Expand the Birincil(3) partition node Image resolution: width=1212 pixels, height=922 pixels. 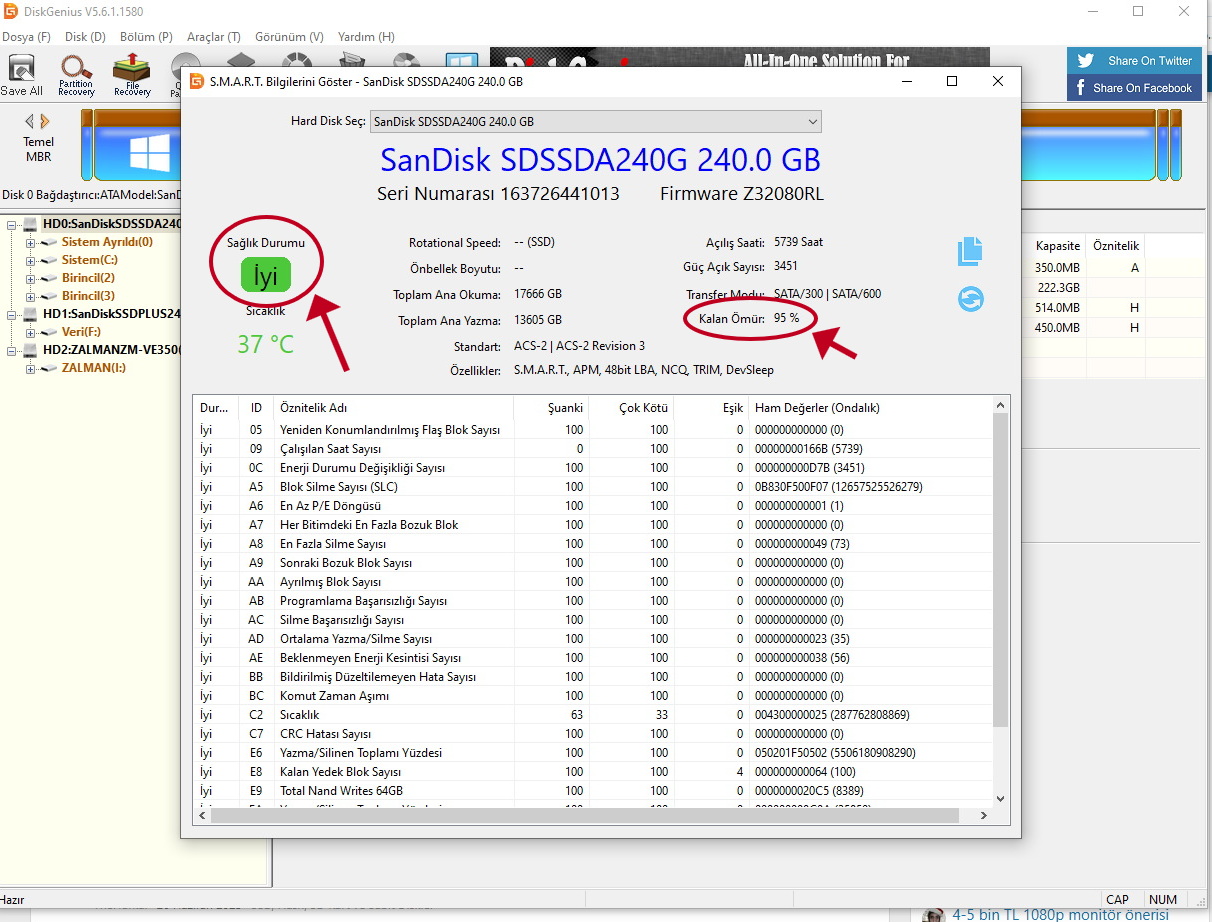pyautogui.click(x=30, y=297)
